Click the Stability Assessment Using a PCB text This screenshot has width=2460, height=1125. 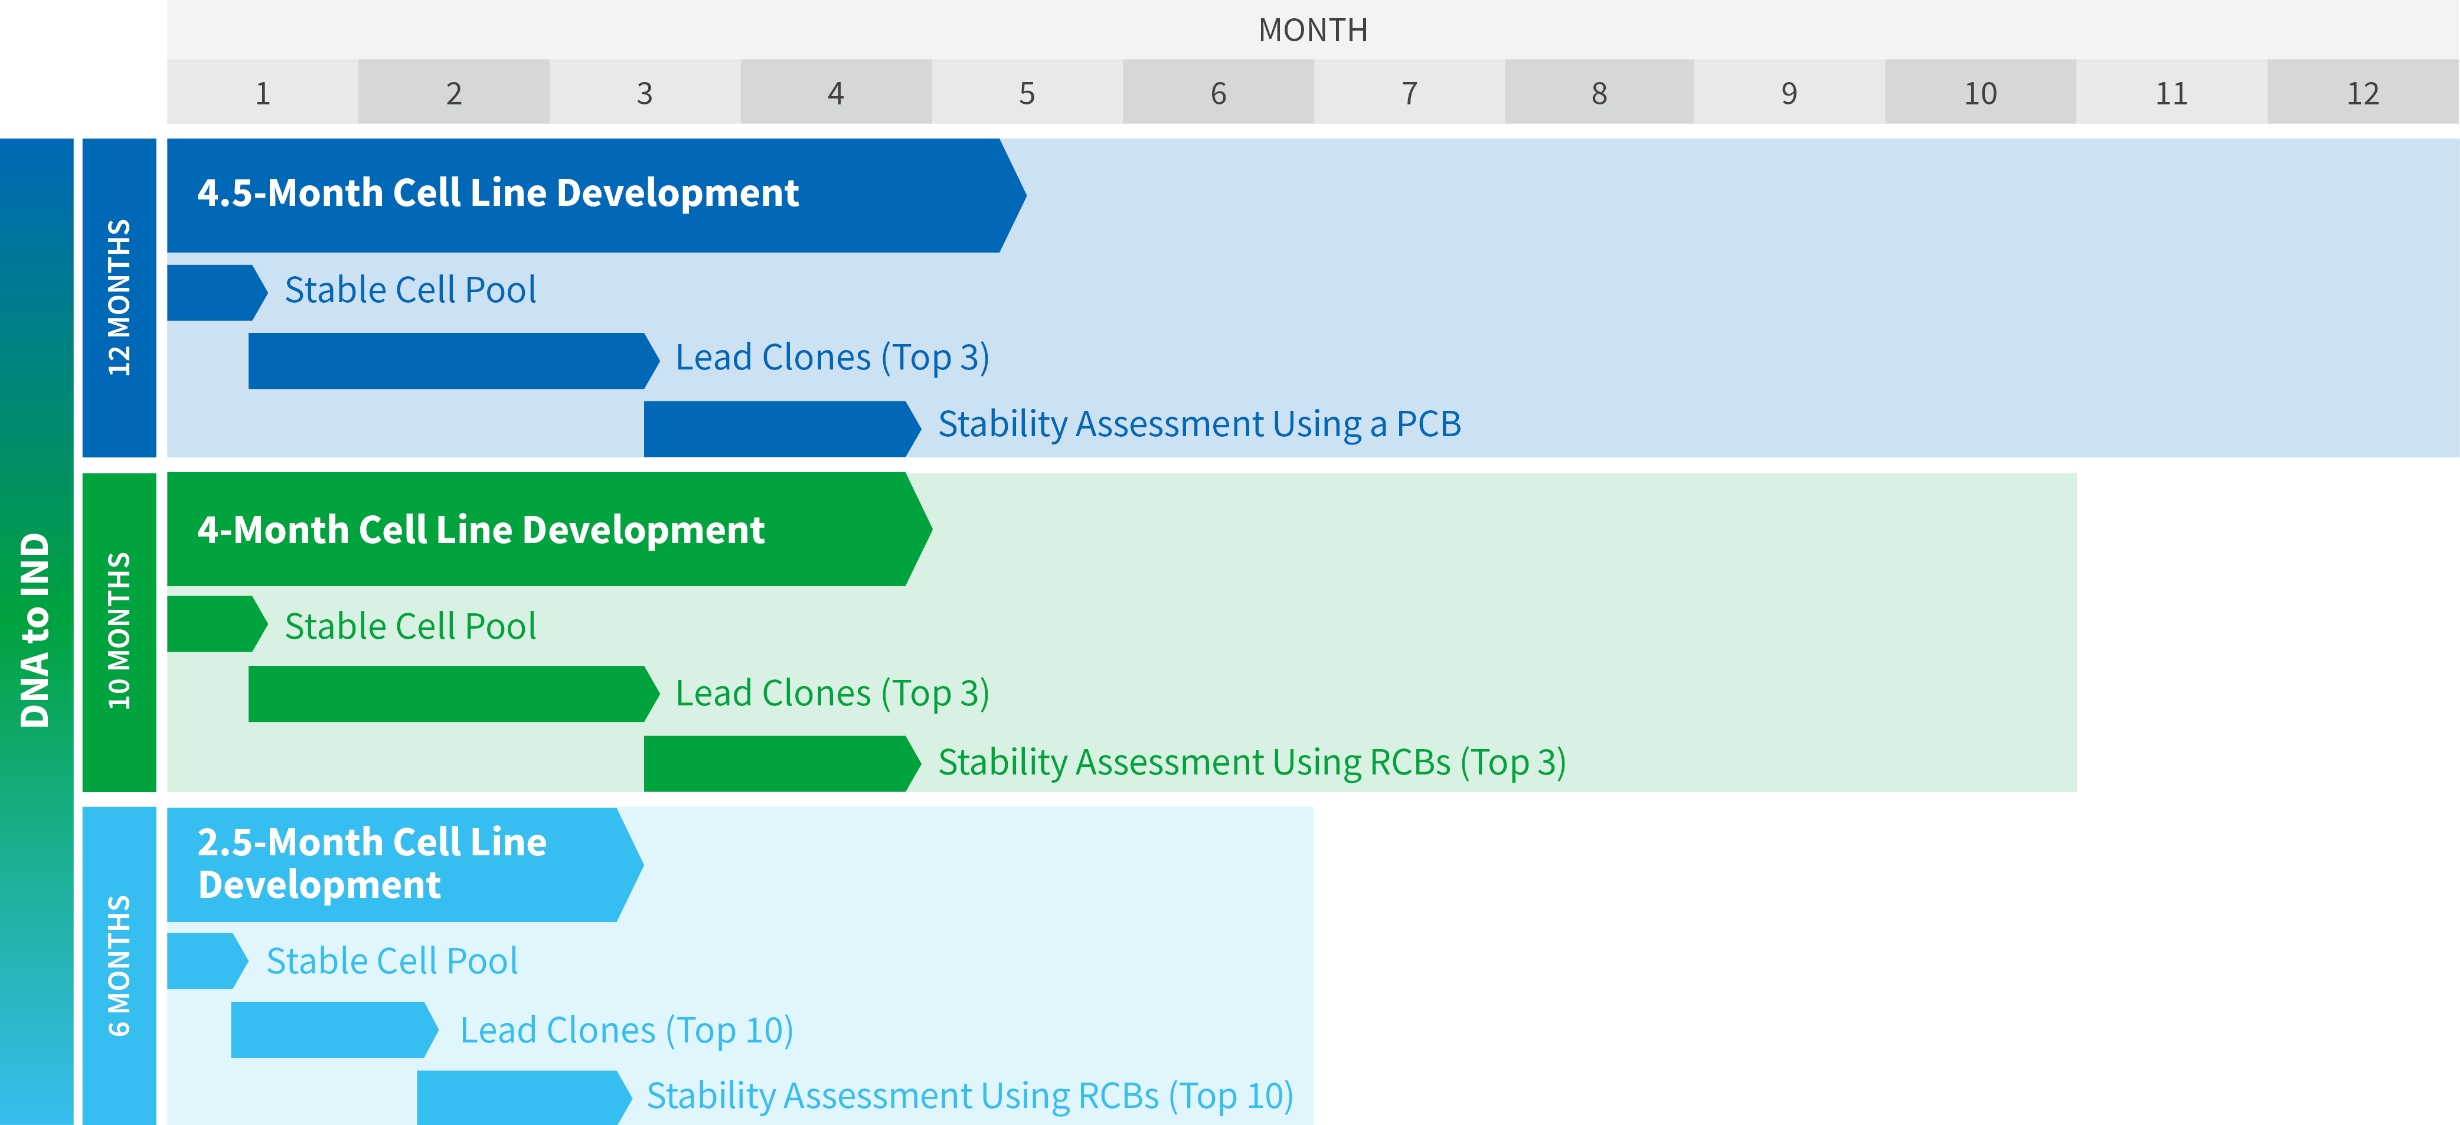point(1199,424)
